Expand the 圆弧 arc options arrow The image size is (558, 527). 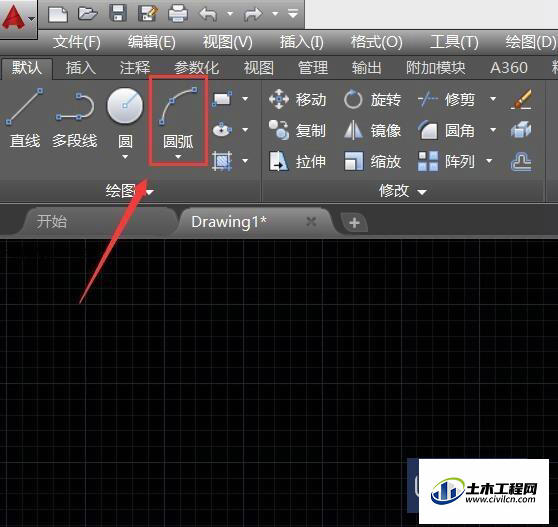pyautogui.click(x=178, y=157)
